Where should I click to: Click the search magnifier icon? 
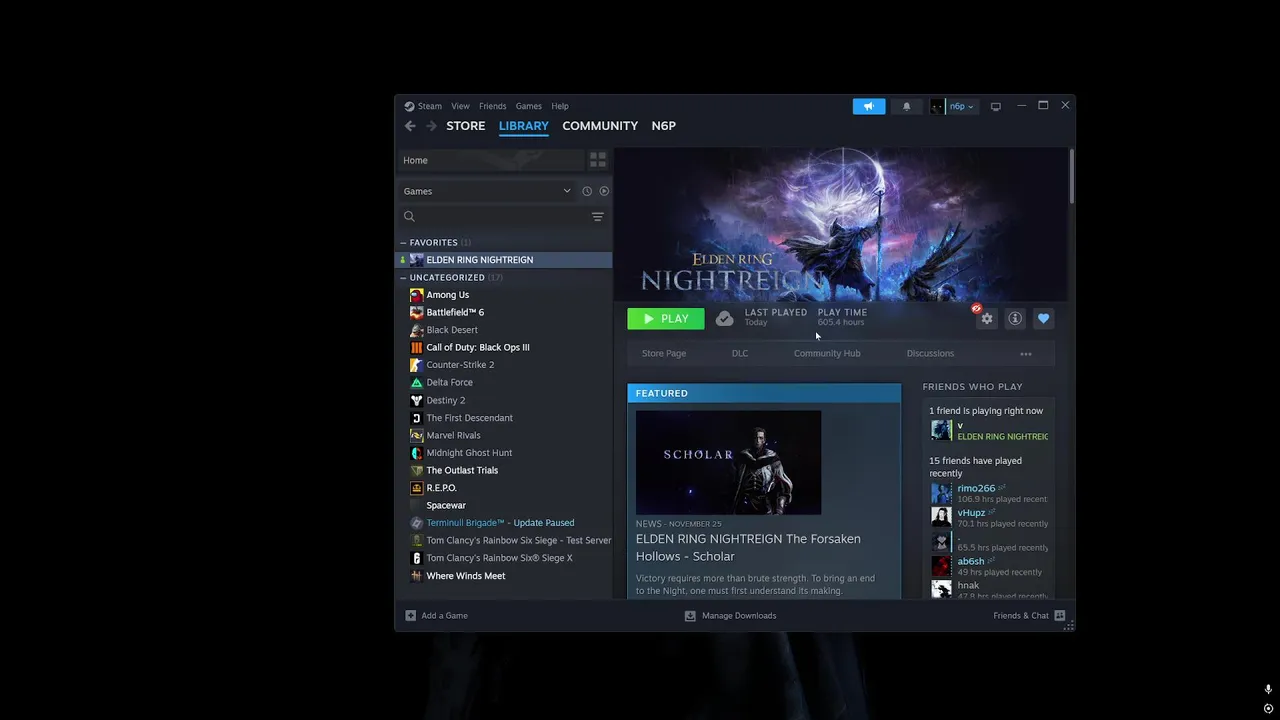pos(409,217)
